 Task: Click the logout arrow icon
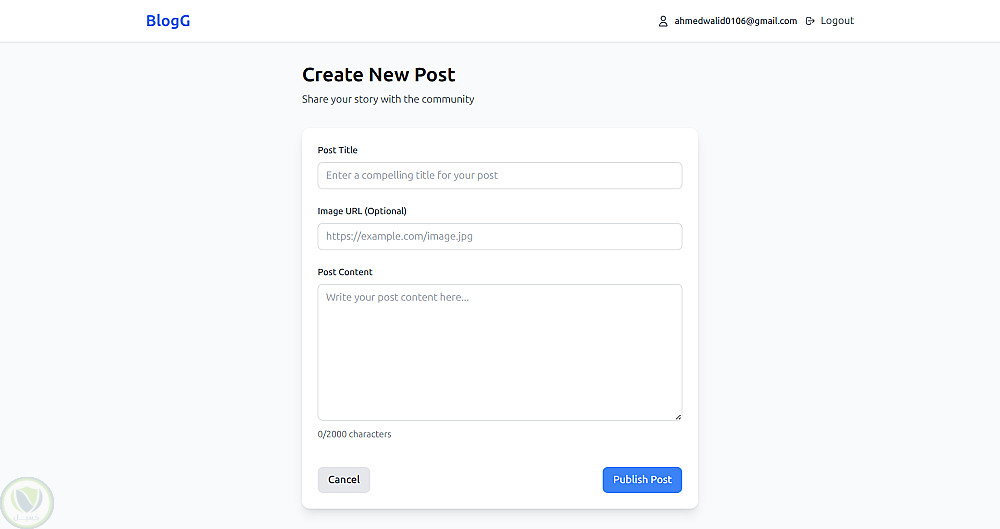(x=810, y=21)
